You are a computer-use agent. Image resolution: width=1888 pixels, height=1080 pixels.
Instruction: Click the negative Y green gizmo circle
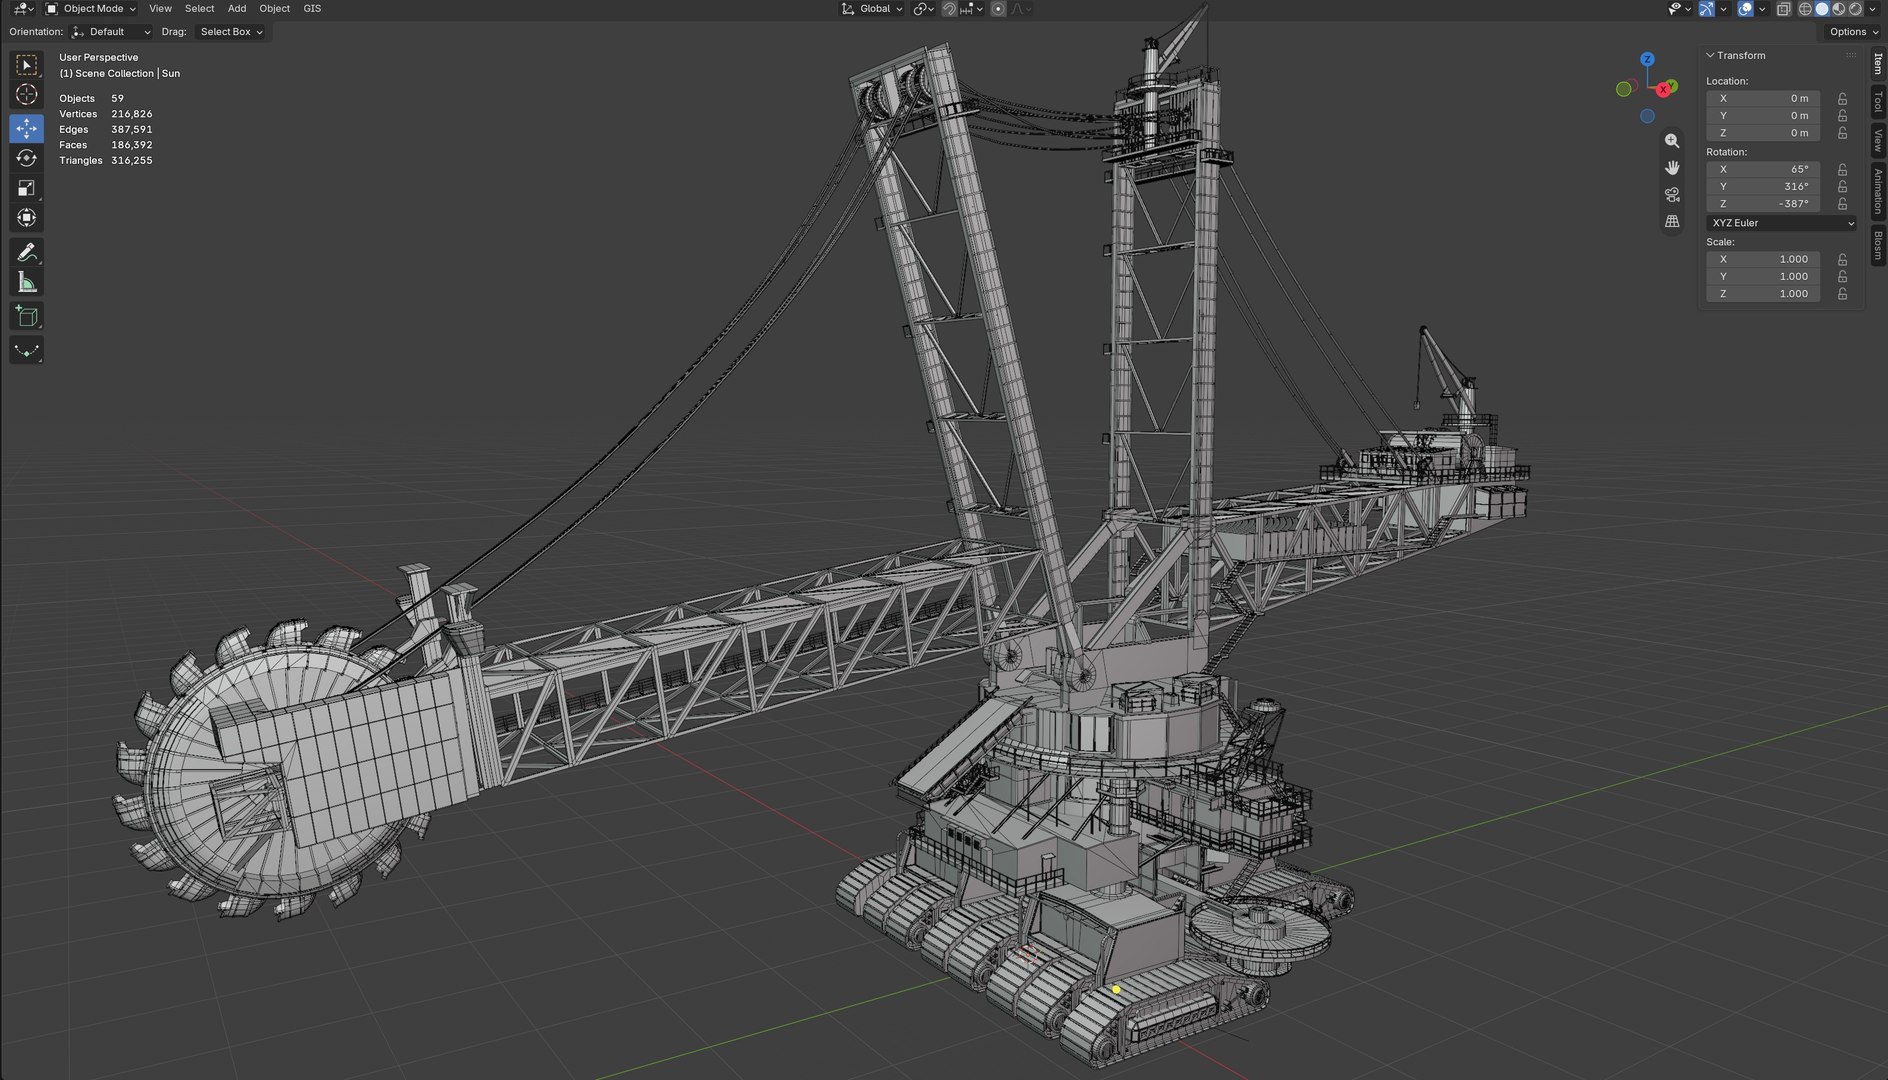(1624, 90)
